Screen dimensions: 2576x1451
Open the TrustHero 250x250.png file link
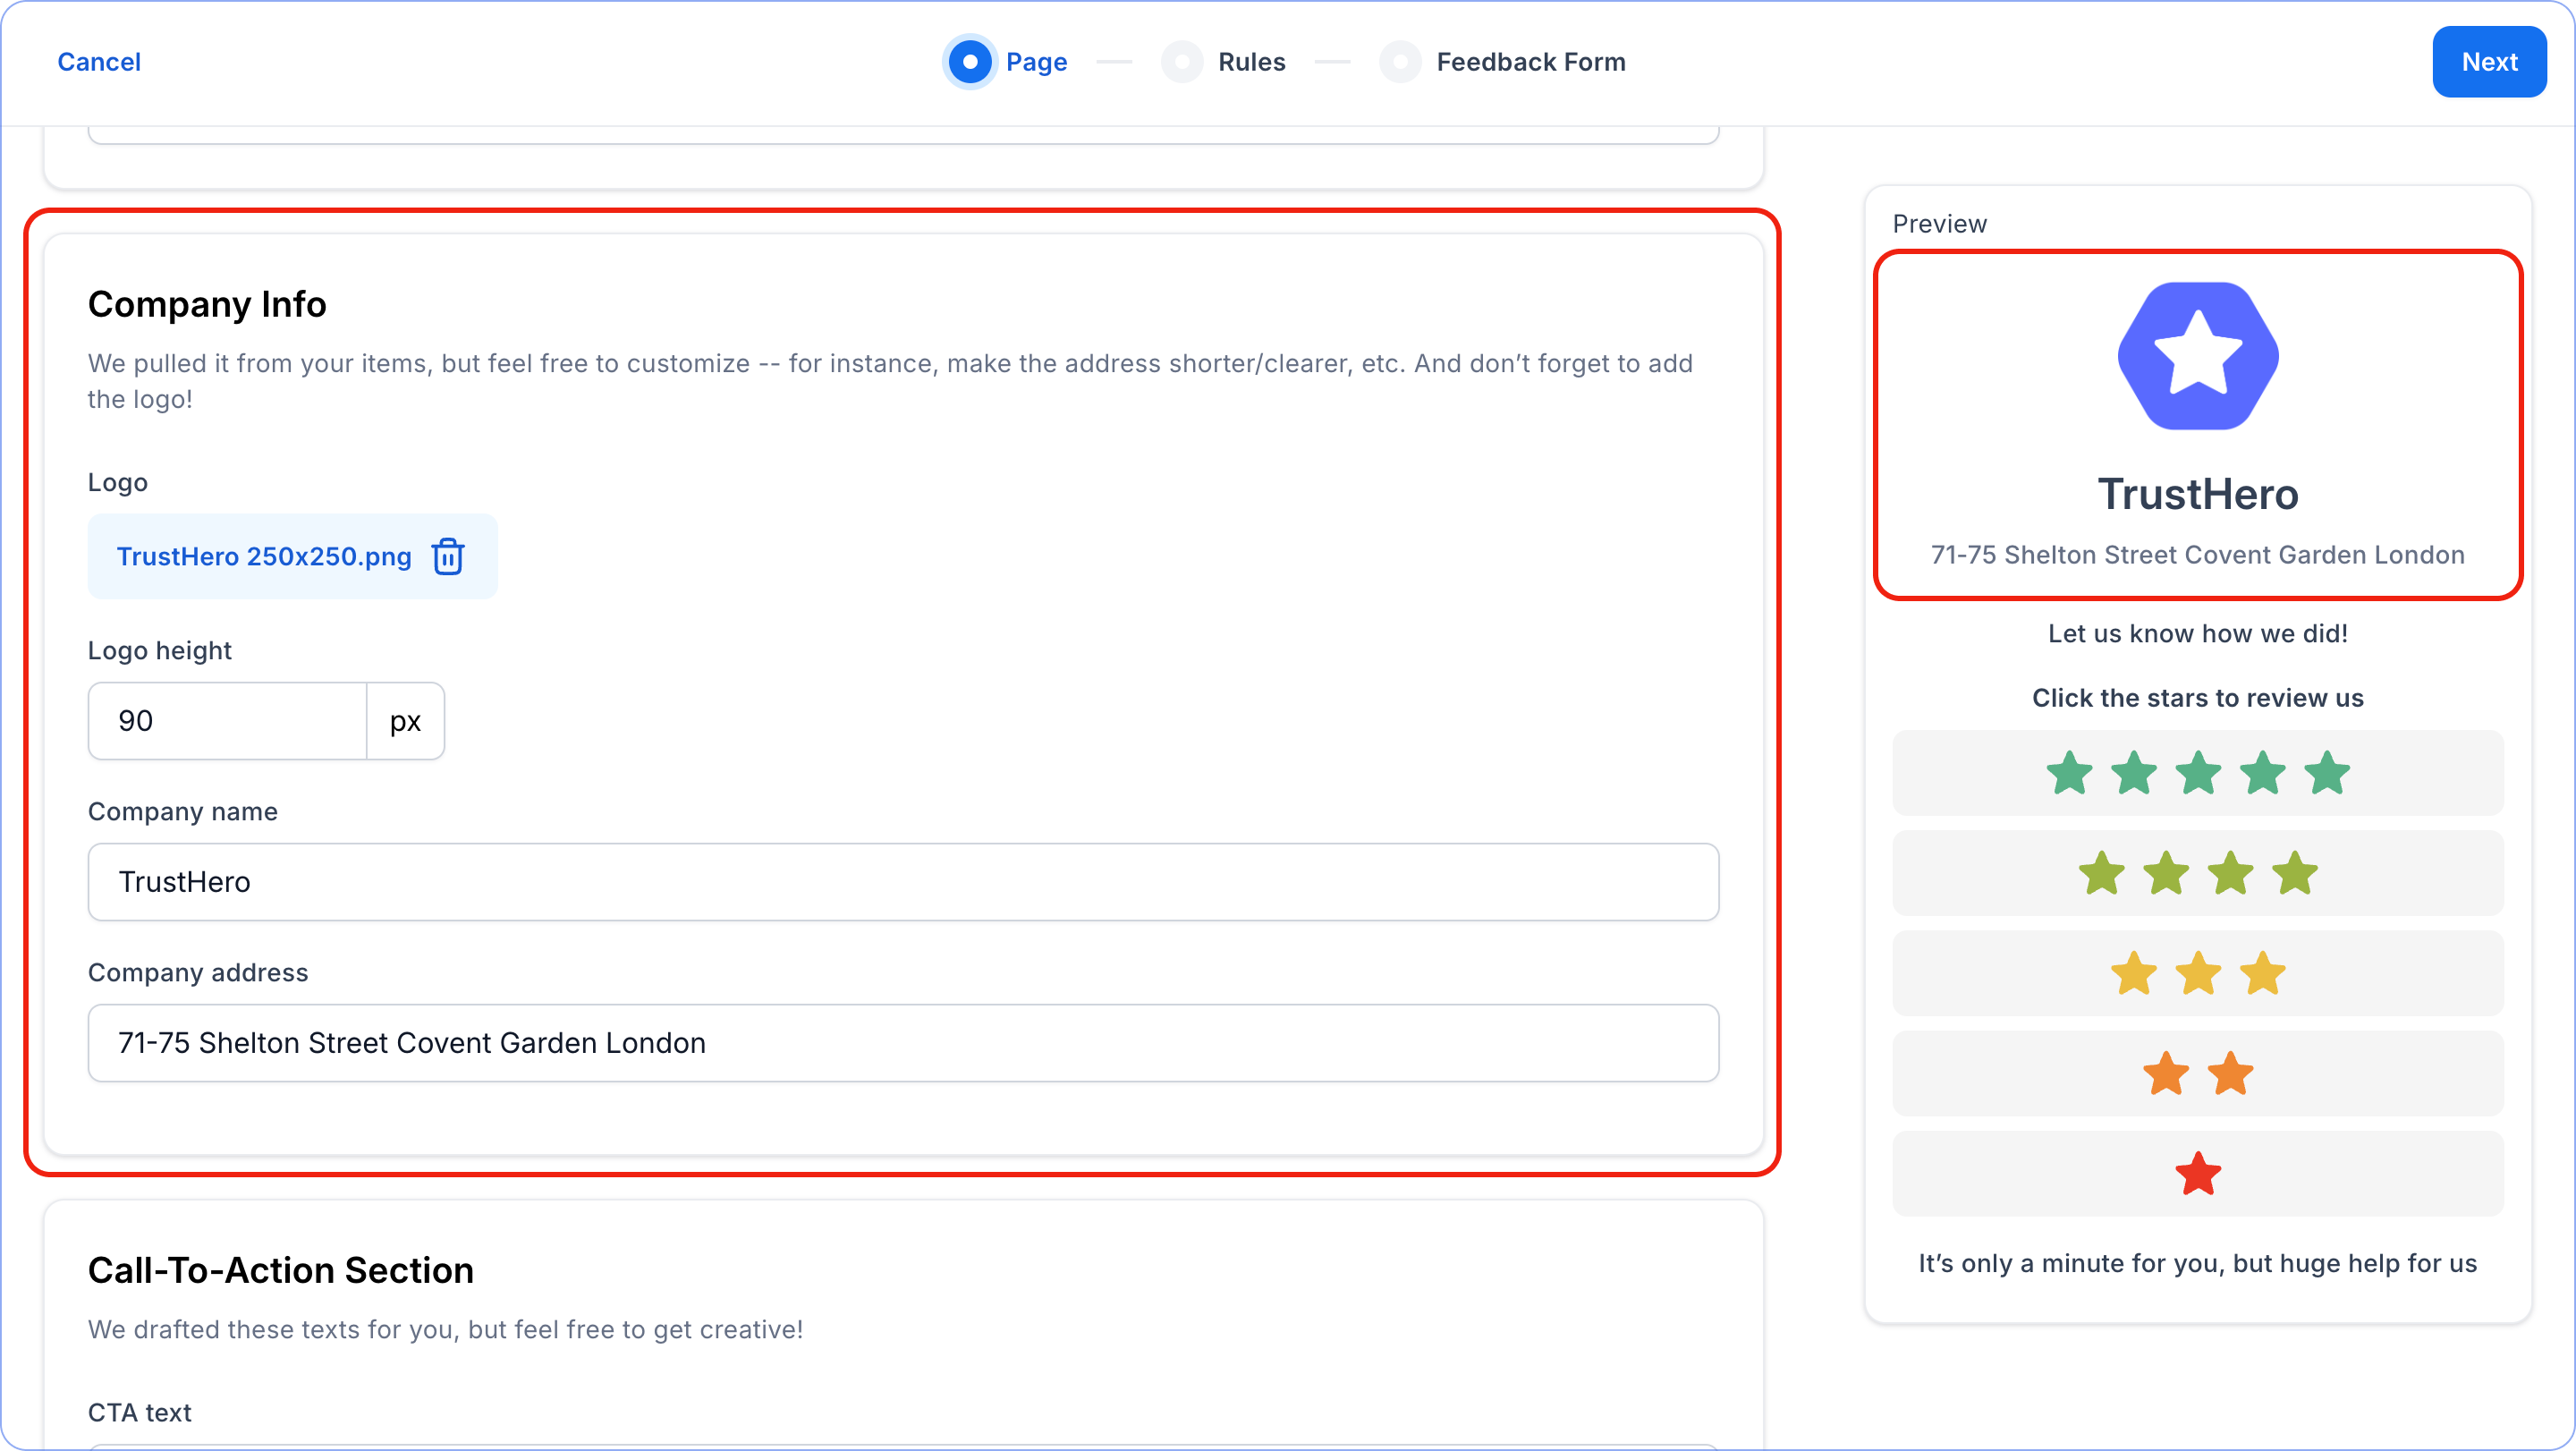(264, 557)
